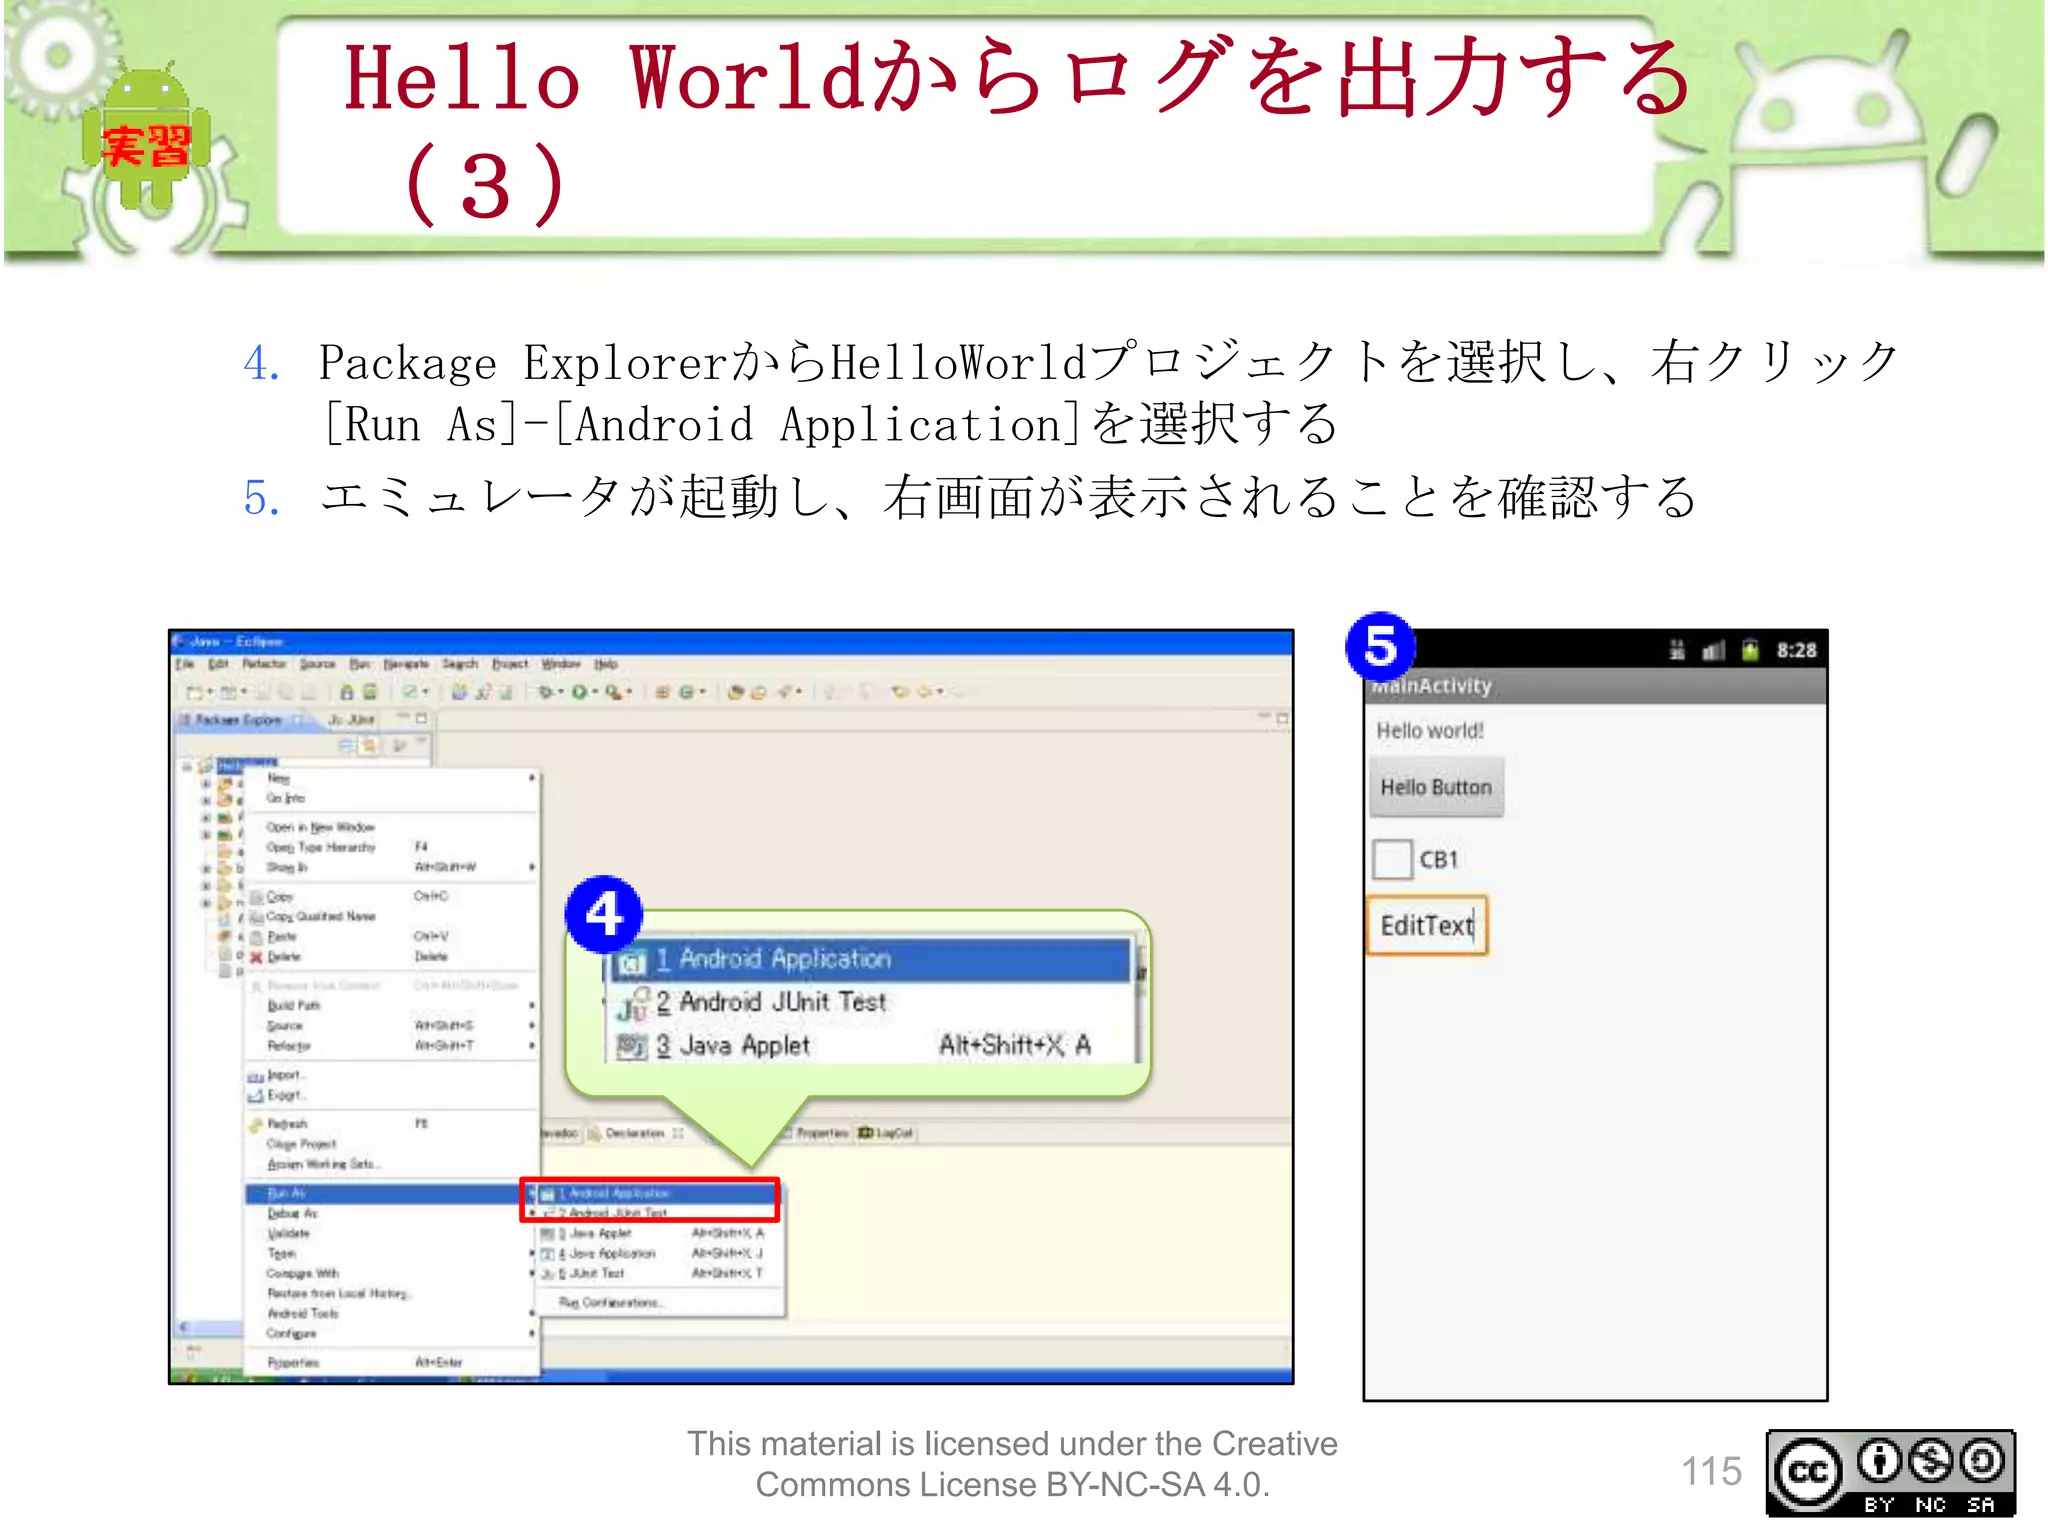Collapse the selected HelloWorld project tree node
The image size is (2048, 1536).
pos(187,767)
